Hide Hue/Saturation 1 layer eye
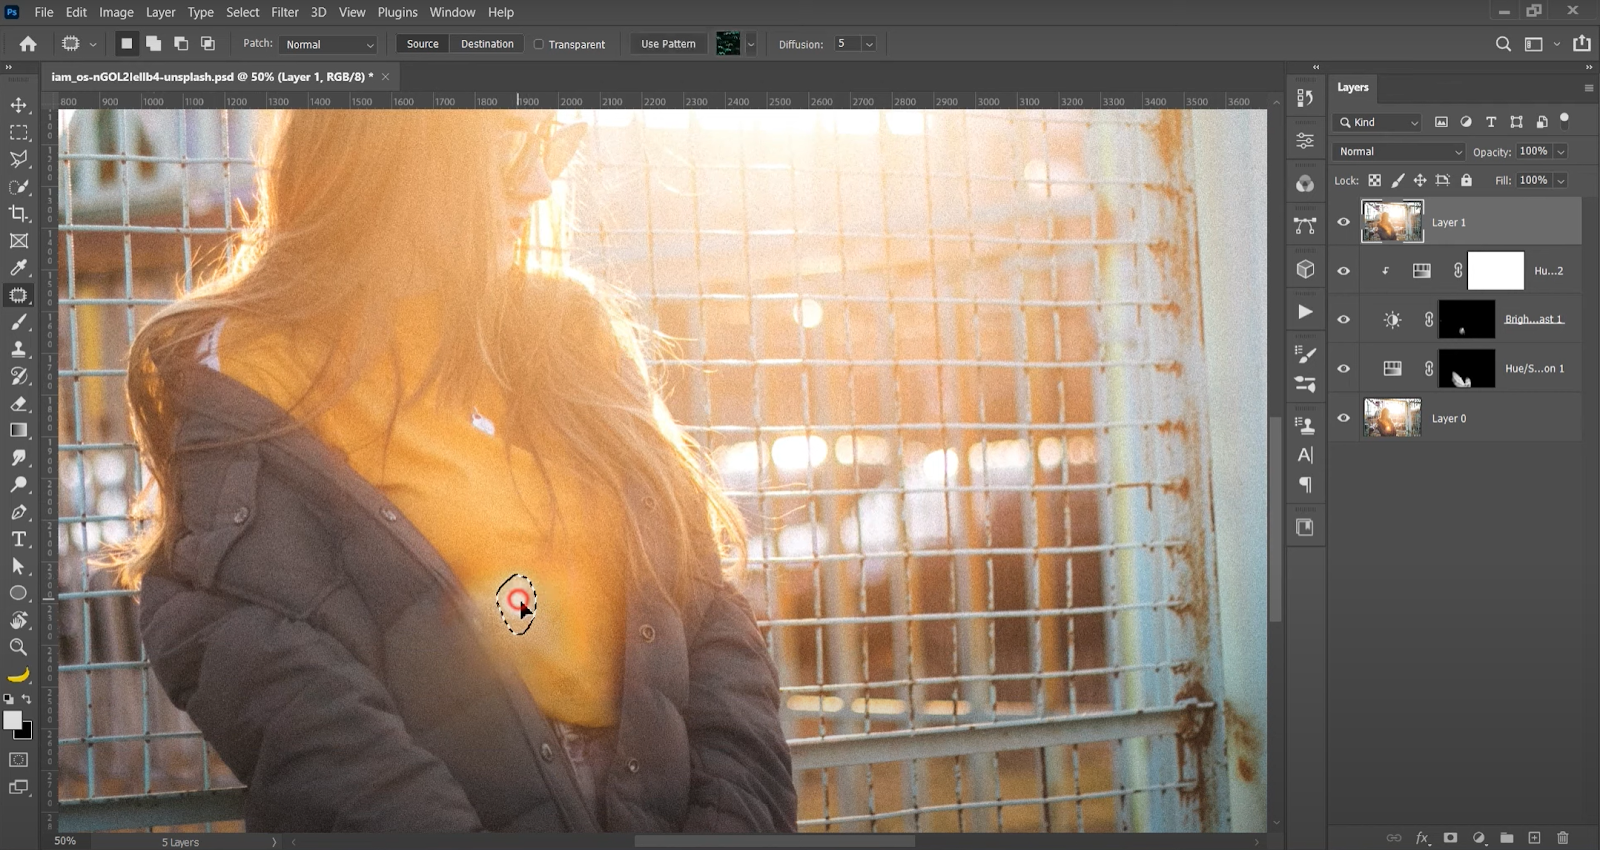The height and width of the screenshot is (850, 1600). pyautogui.click(x=1344, y=369)
